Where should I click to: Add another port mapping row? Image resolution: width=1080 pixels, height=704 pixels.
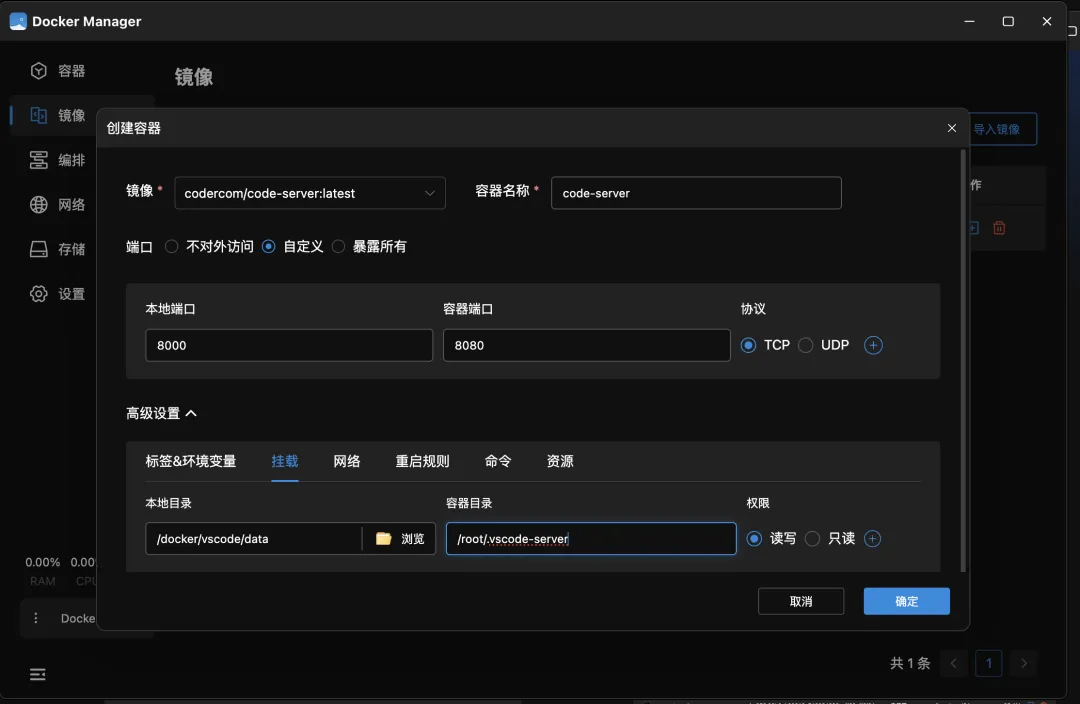[x=873, y=345]
